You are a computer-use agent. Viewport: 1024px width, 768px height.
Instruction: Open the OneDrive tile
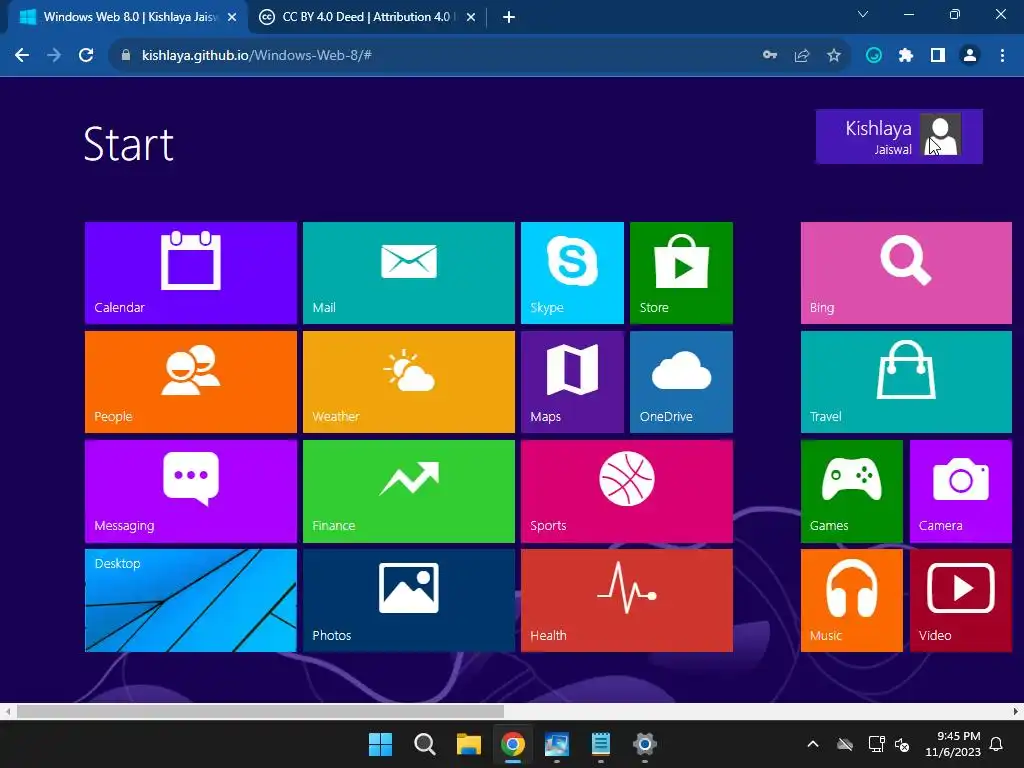[681, 381]
